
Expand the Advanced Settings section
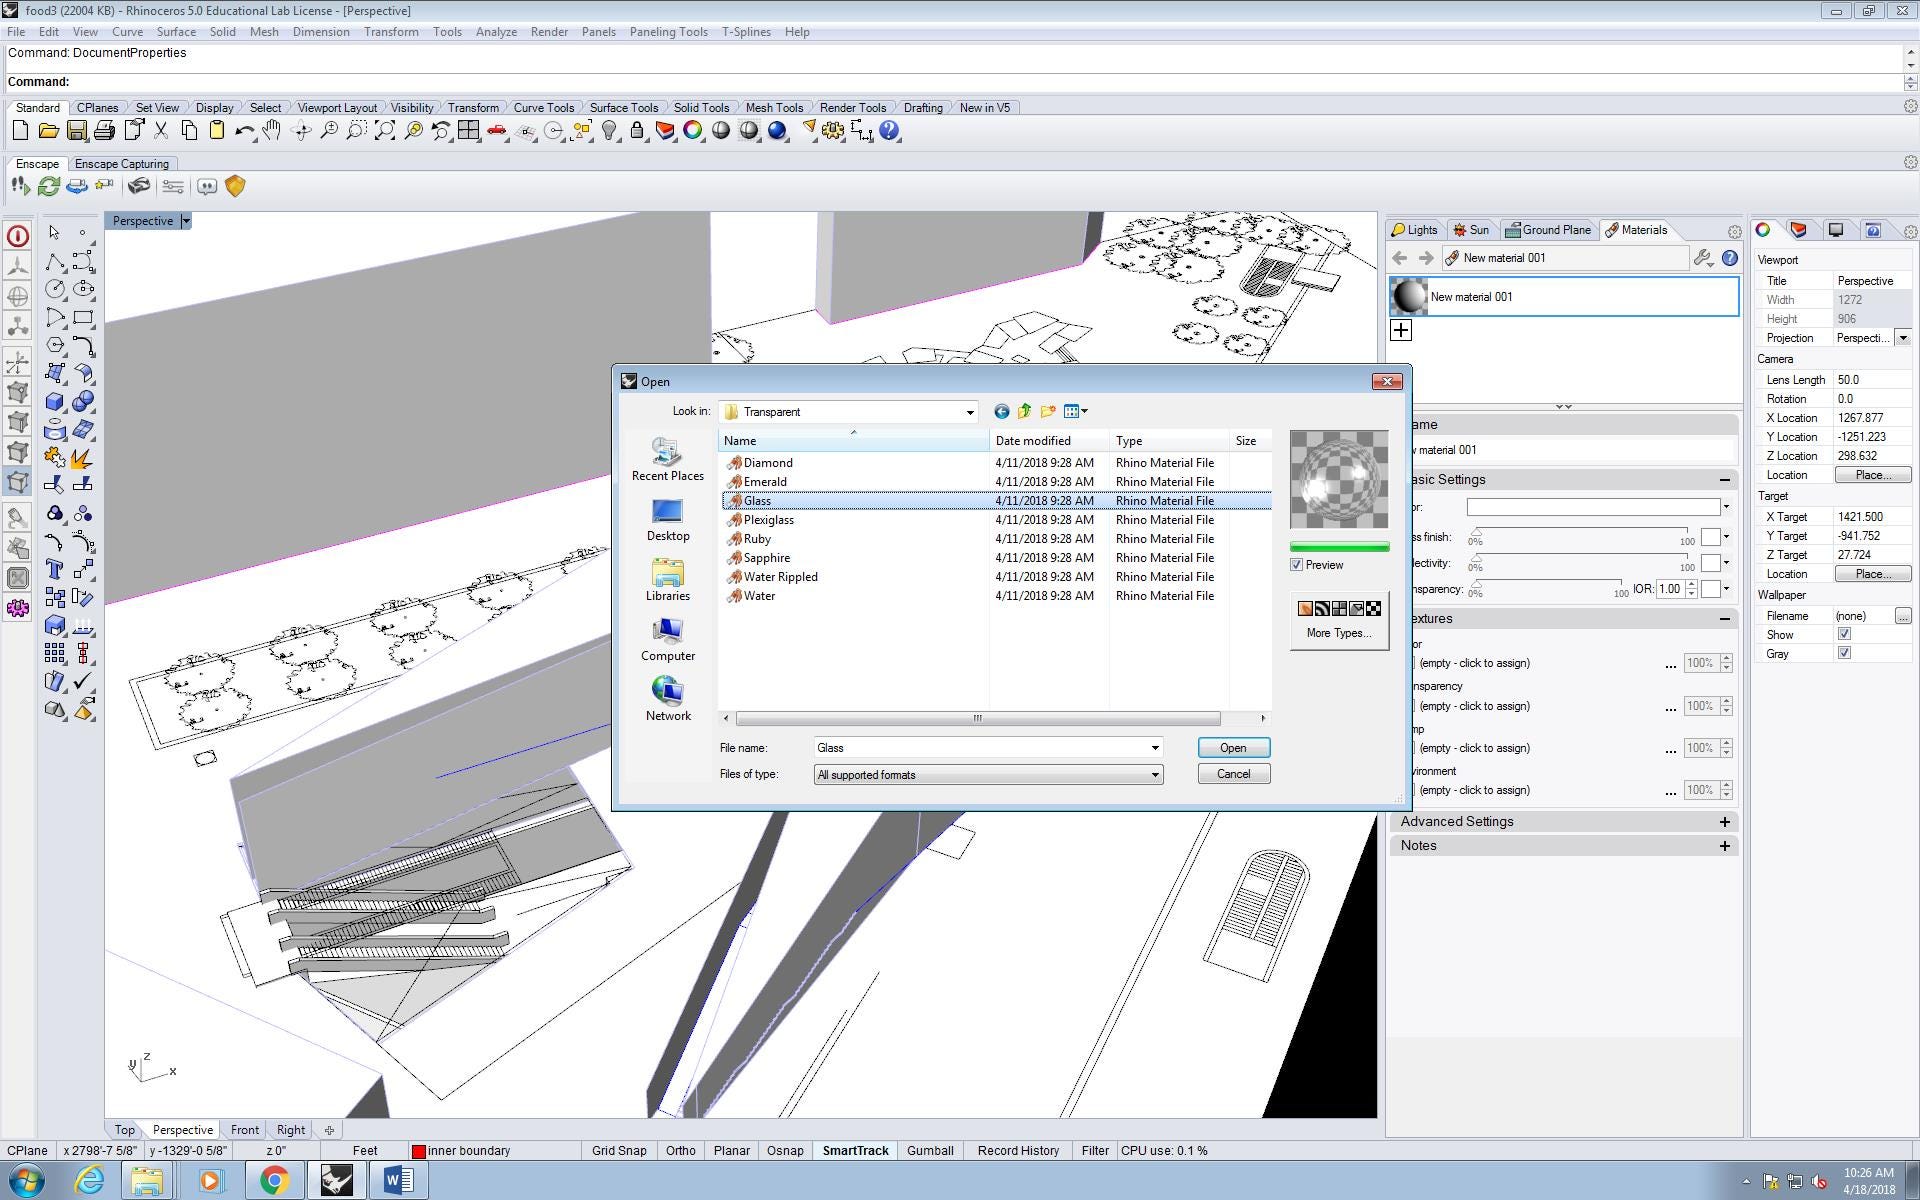(1724, 822)
